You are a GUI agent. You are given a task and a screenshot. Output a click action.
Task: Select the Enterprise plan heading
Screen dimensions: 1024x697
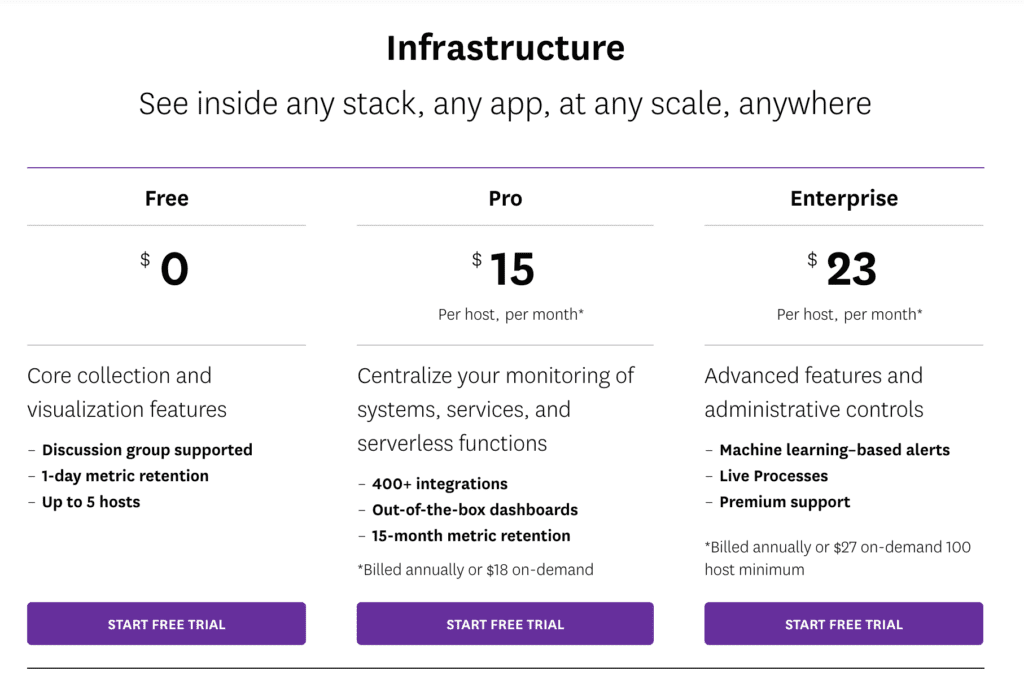(x=844, y=198)
